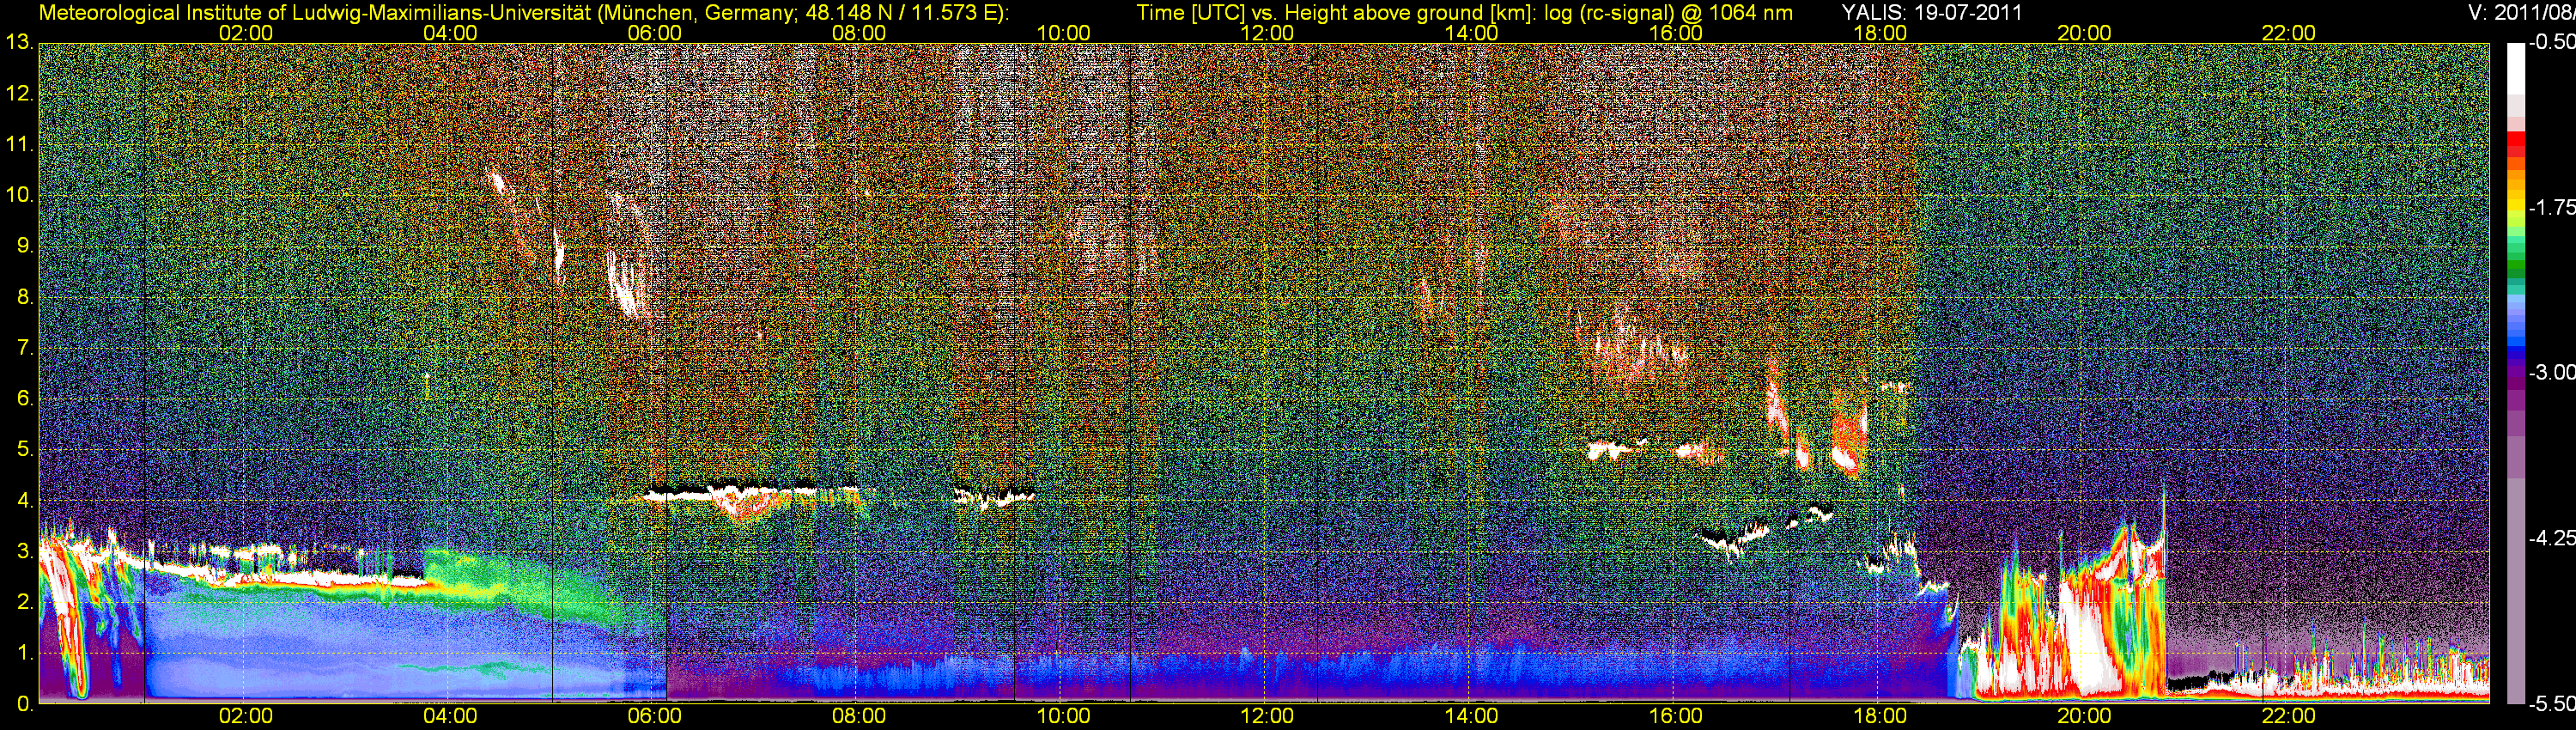This screenshot has width=2576, height=730.
Task: Click the 08:00 label on the bottom time axis
Action: click(x=858, y=716)
